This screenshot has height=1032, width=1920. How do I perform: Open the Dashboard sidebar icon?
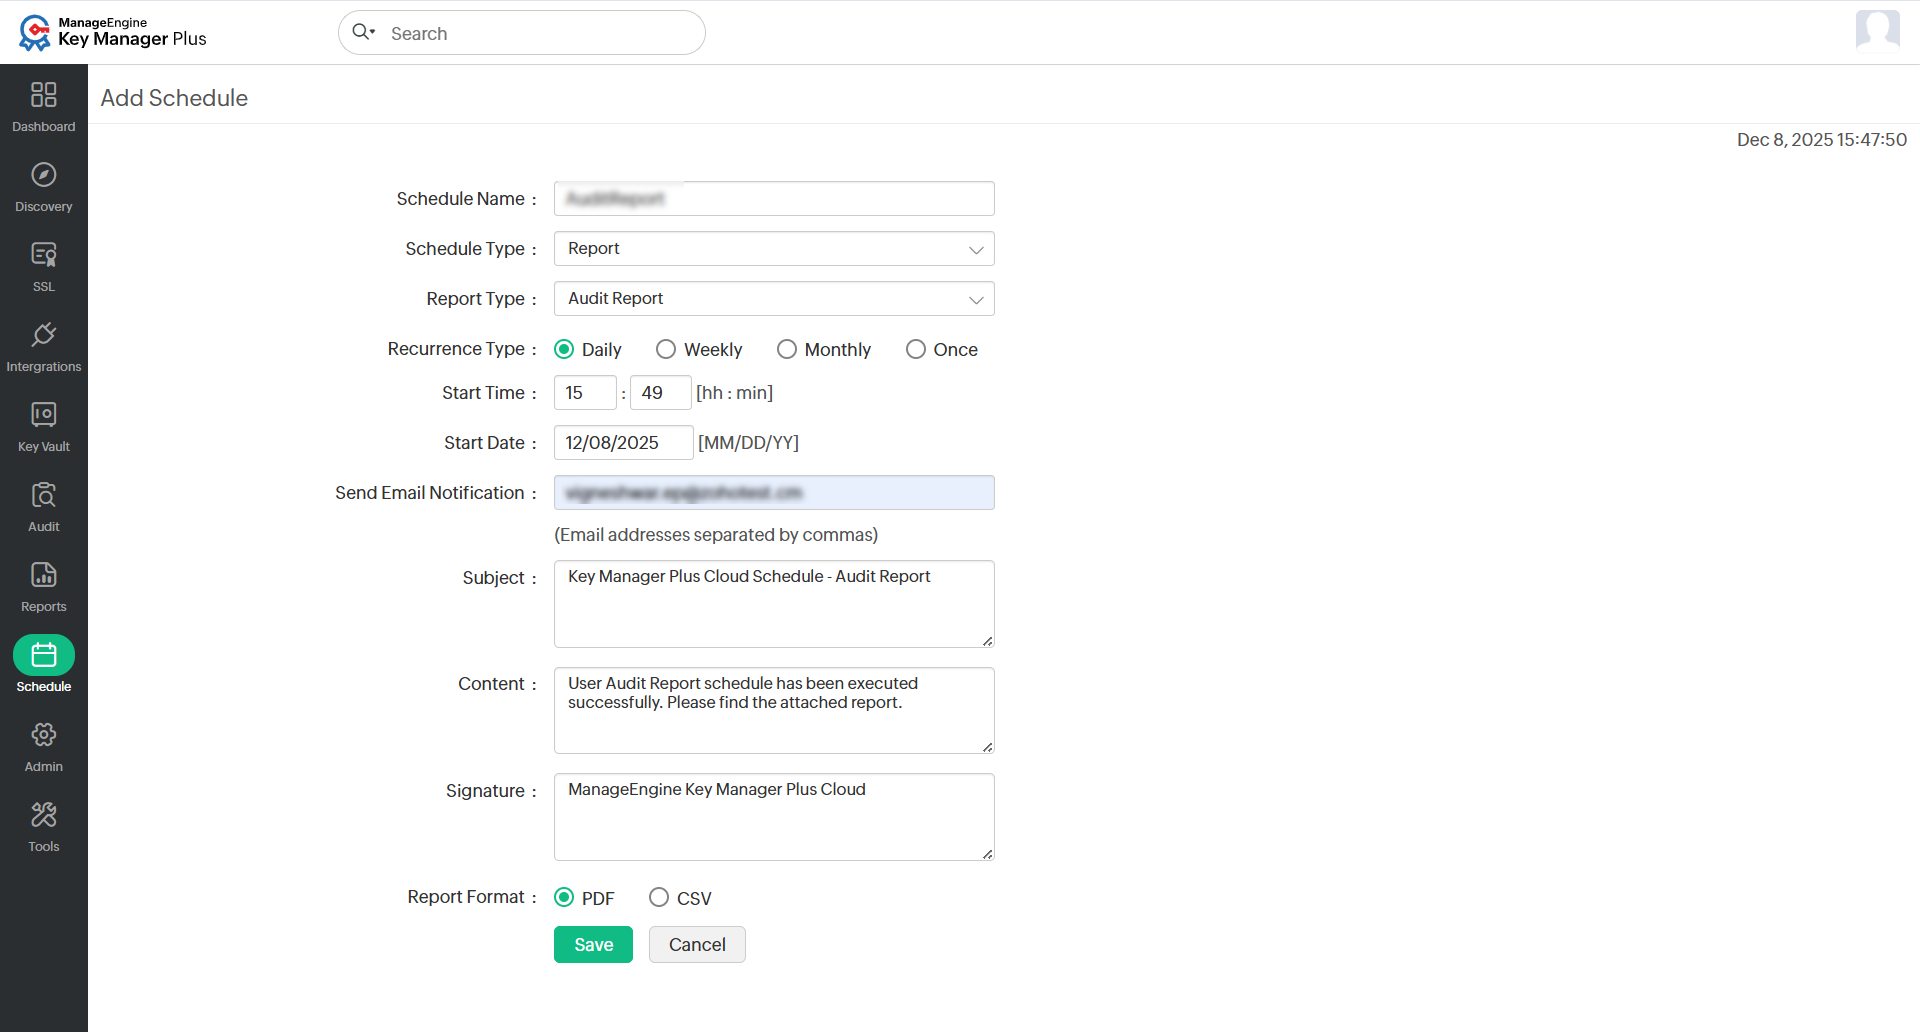(x=44, y=95)
